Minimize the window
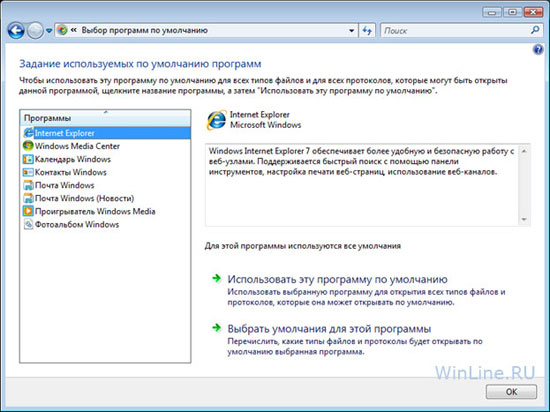This screenshot has height=412, width=550. tap(492, 13)
